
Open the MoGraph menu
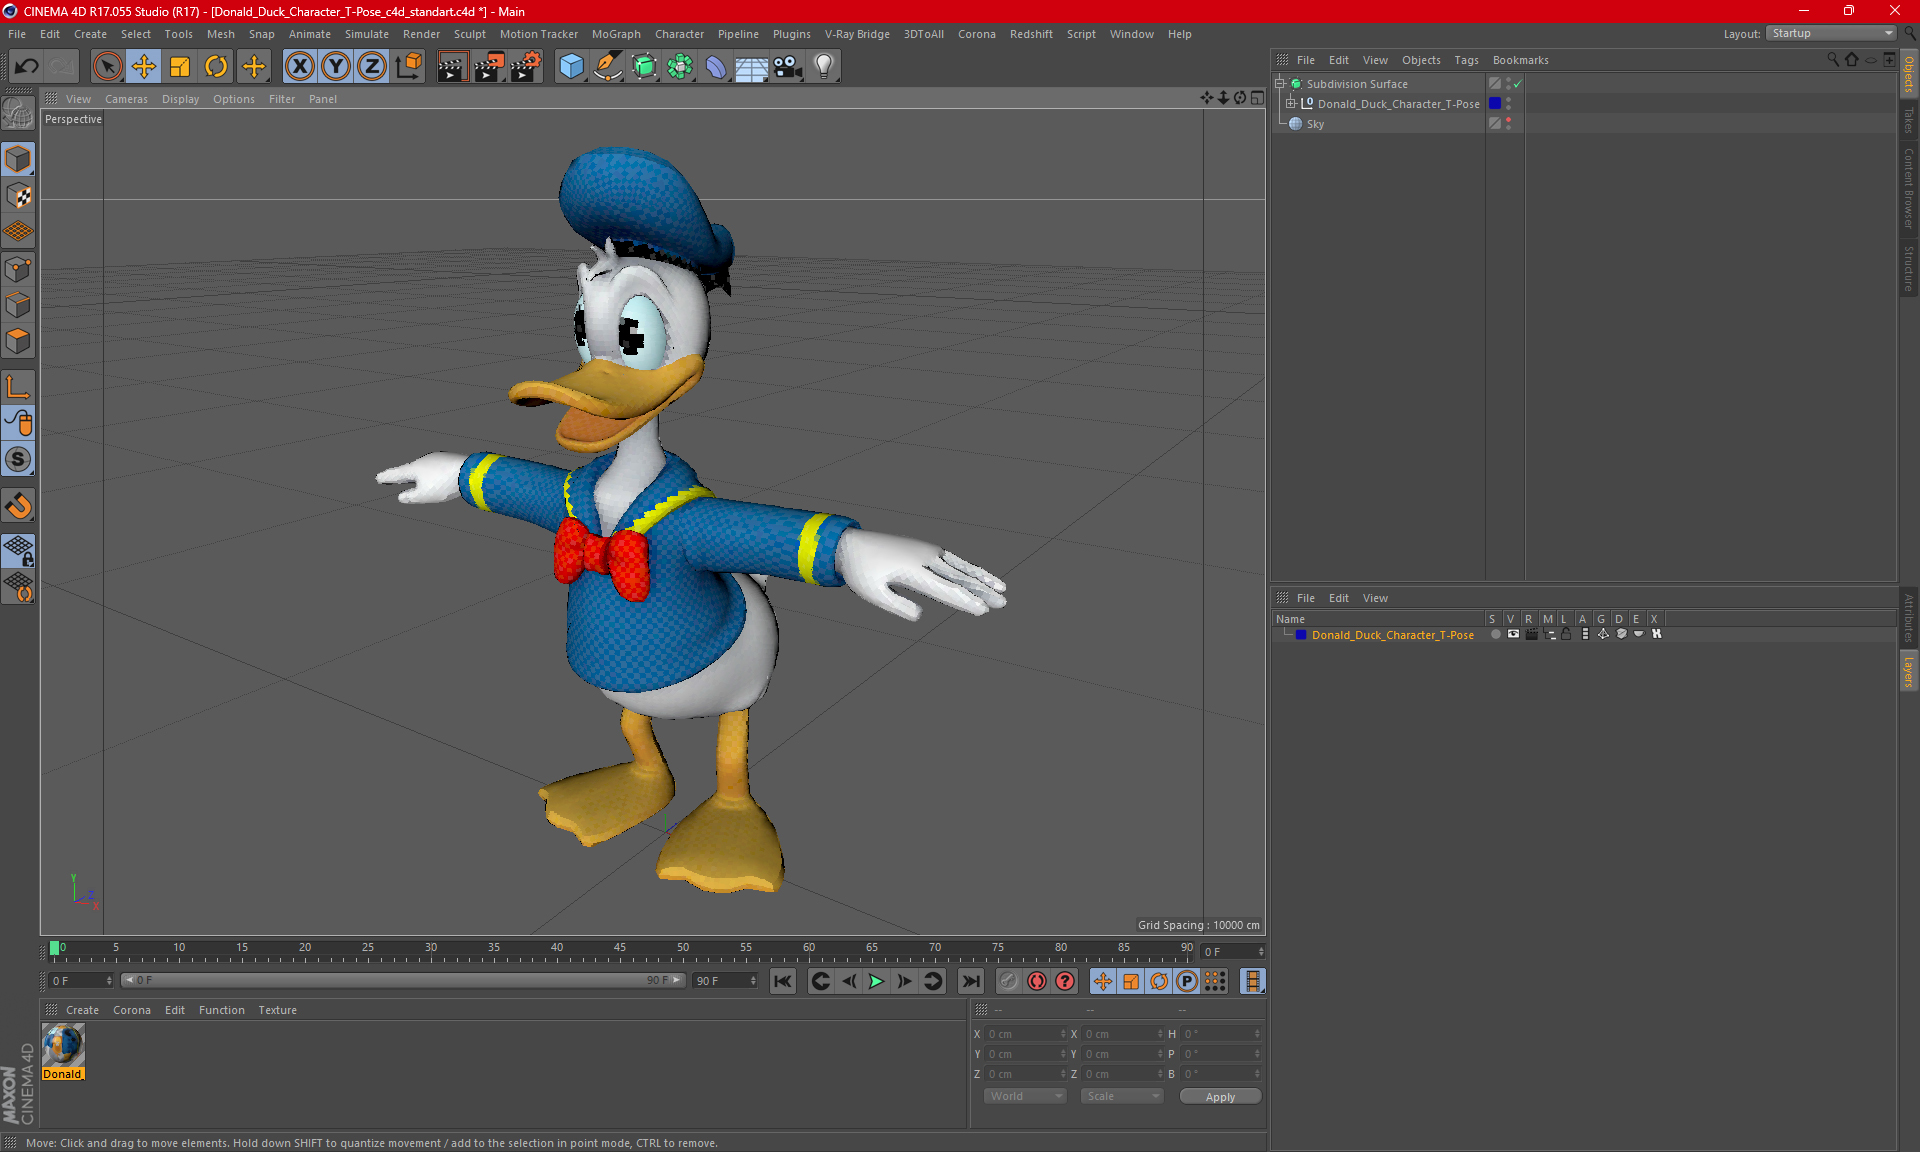(x=615, y=34)
